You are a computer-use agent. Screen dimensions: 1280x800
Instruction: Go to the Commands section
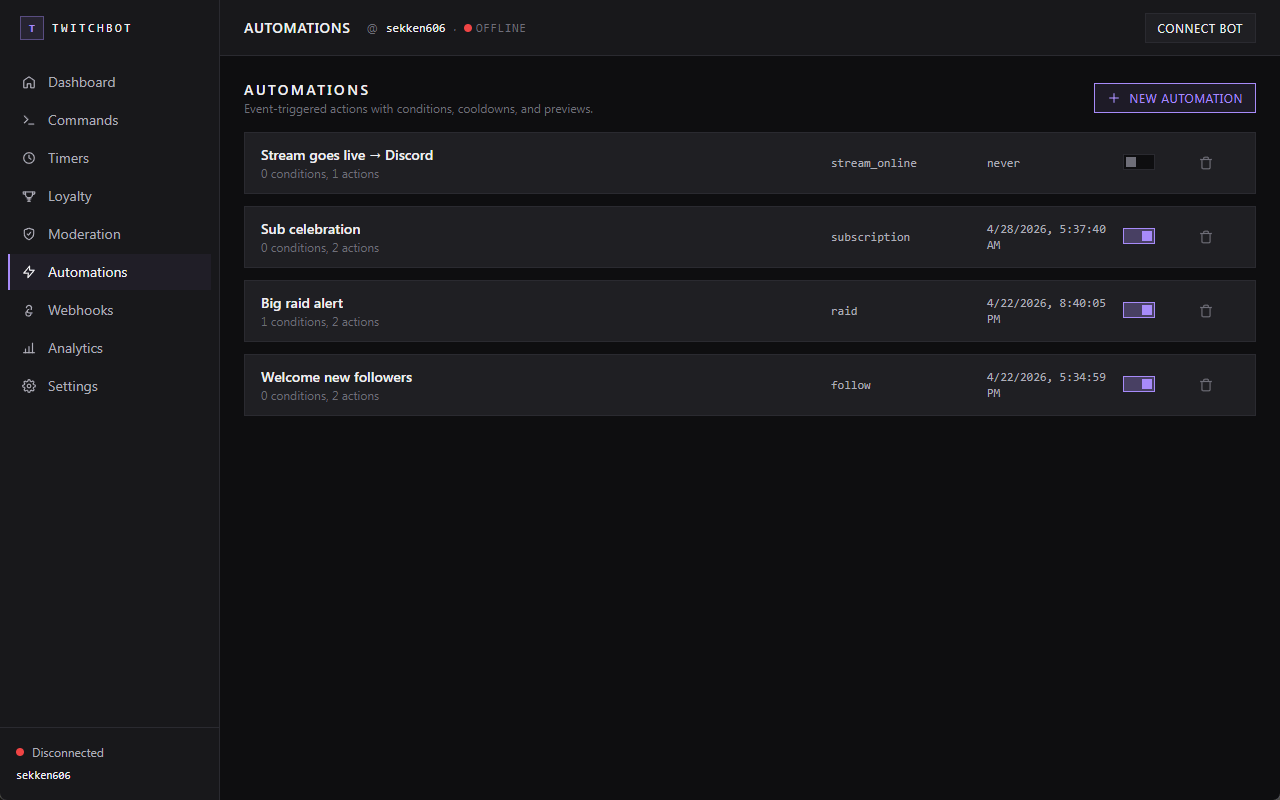tap(110, 120)
